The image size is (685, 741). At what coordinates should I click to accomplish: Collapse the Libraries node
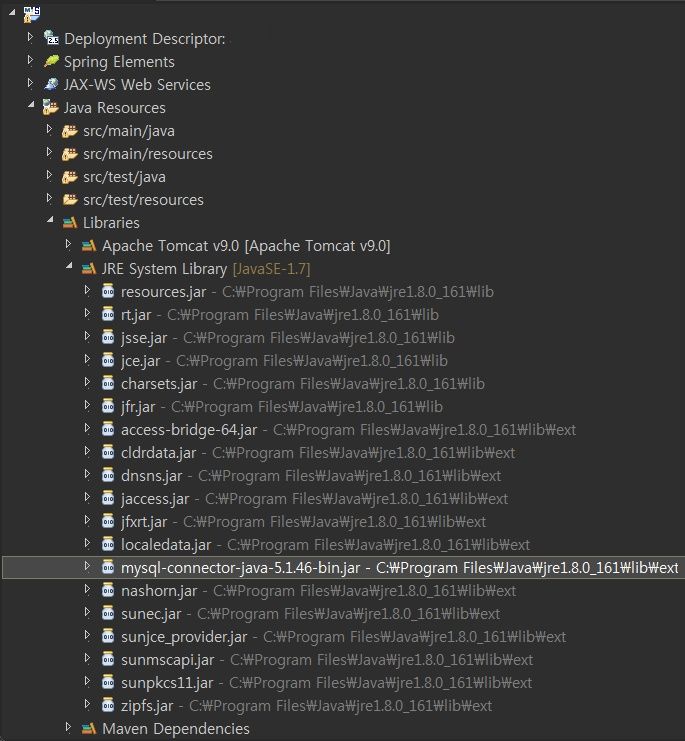[x=50, y=219]
